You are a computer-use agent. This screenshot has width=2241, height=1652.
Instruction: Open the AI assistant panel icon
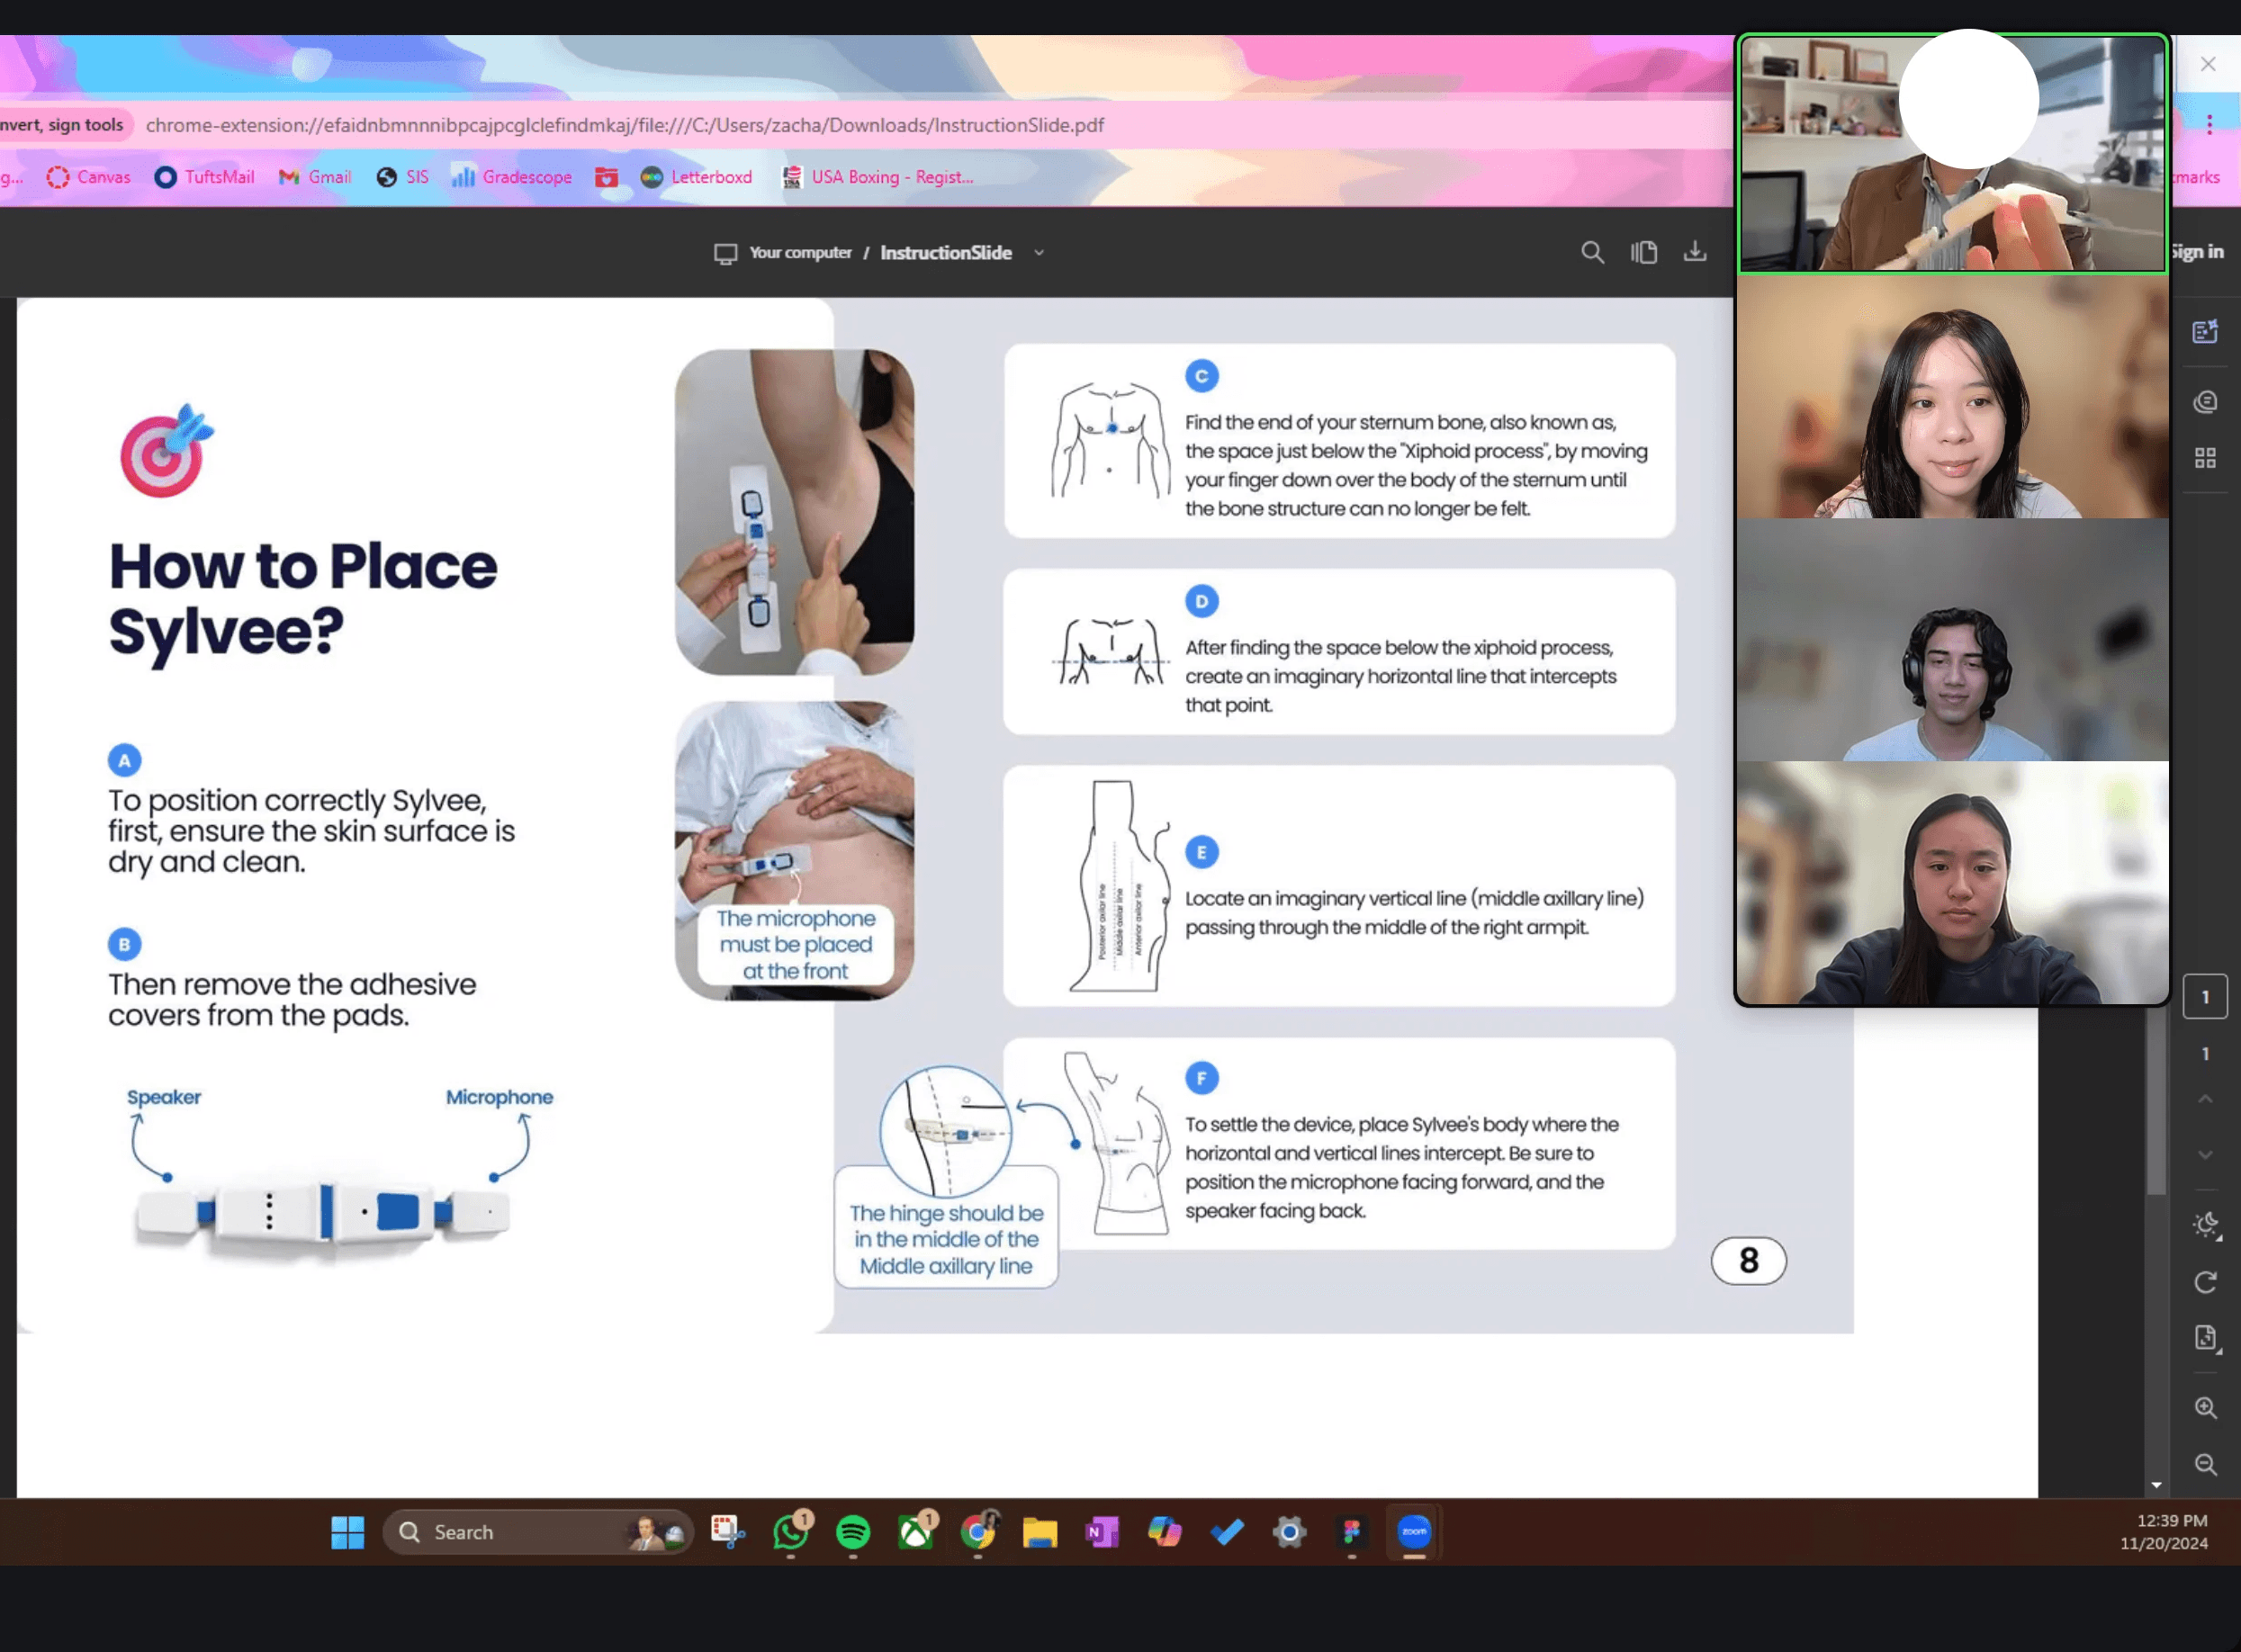(2205, 331)
